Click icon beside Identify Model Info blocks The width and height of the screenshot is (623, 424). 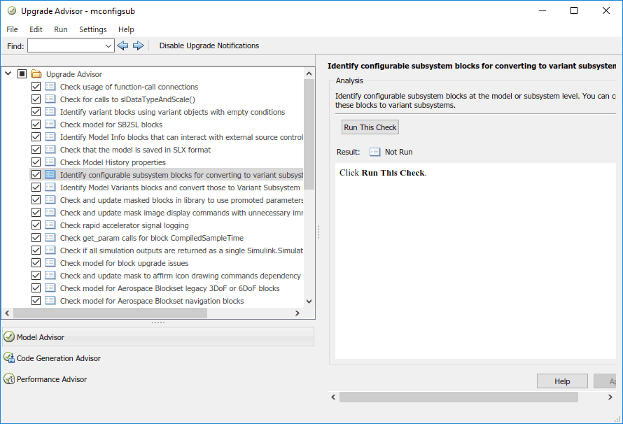50,137
